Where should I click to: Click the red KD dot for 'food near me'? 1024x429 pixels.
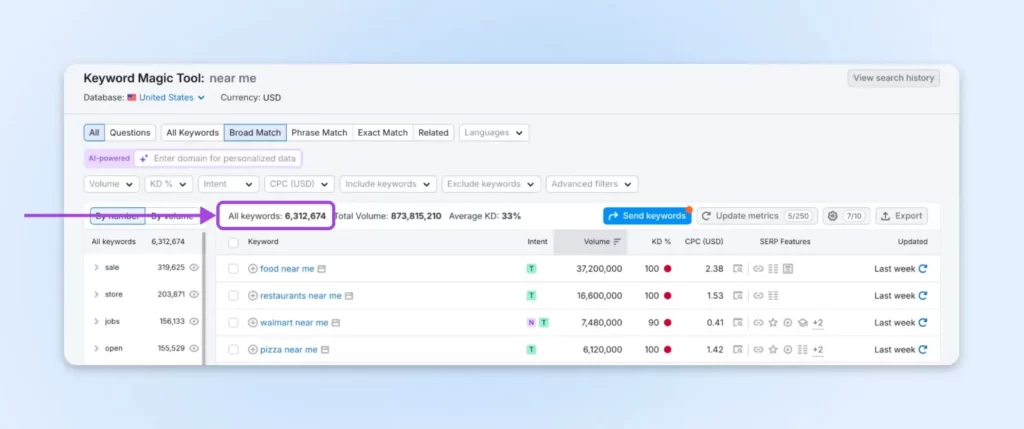tap(667, 268)
